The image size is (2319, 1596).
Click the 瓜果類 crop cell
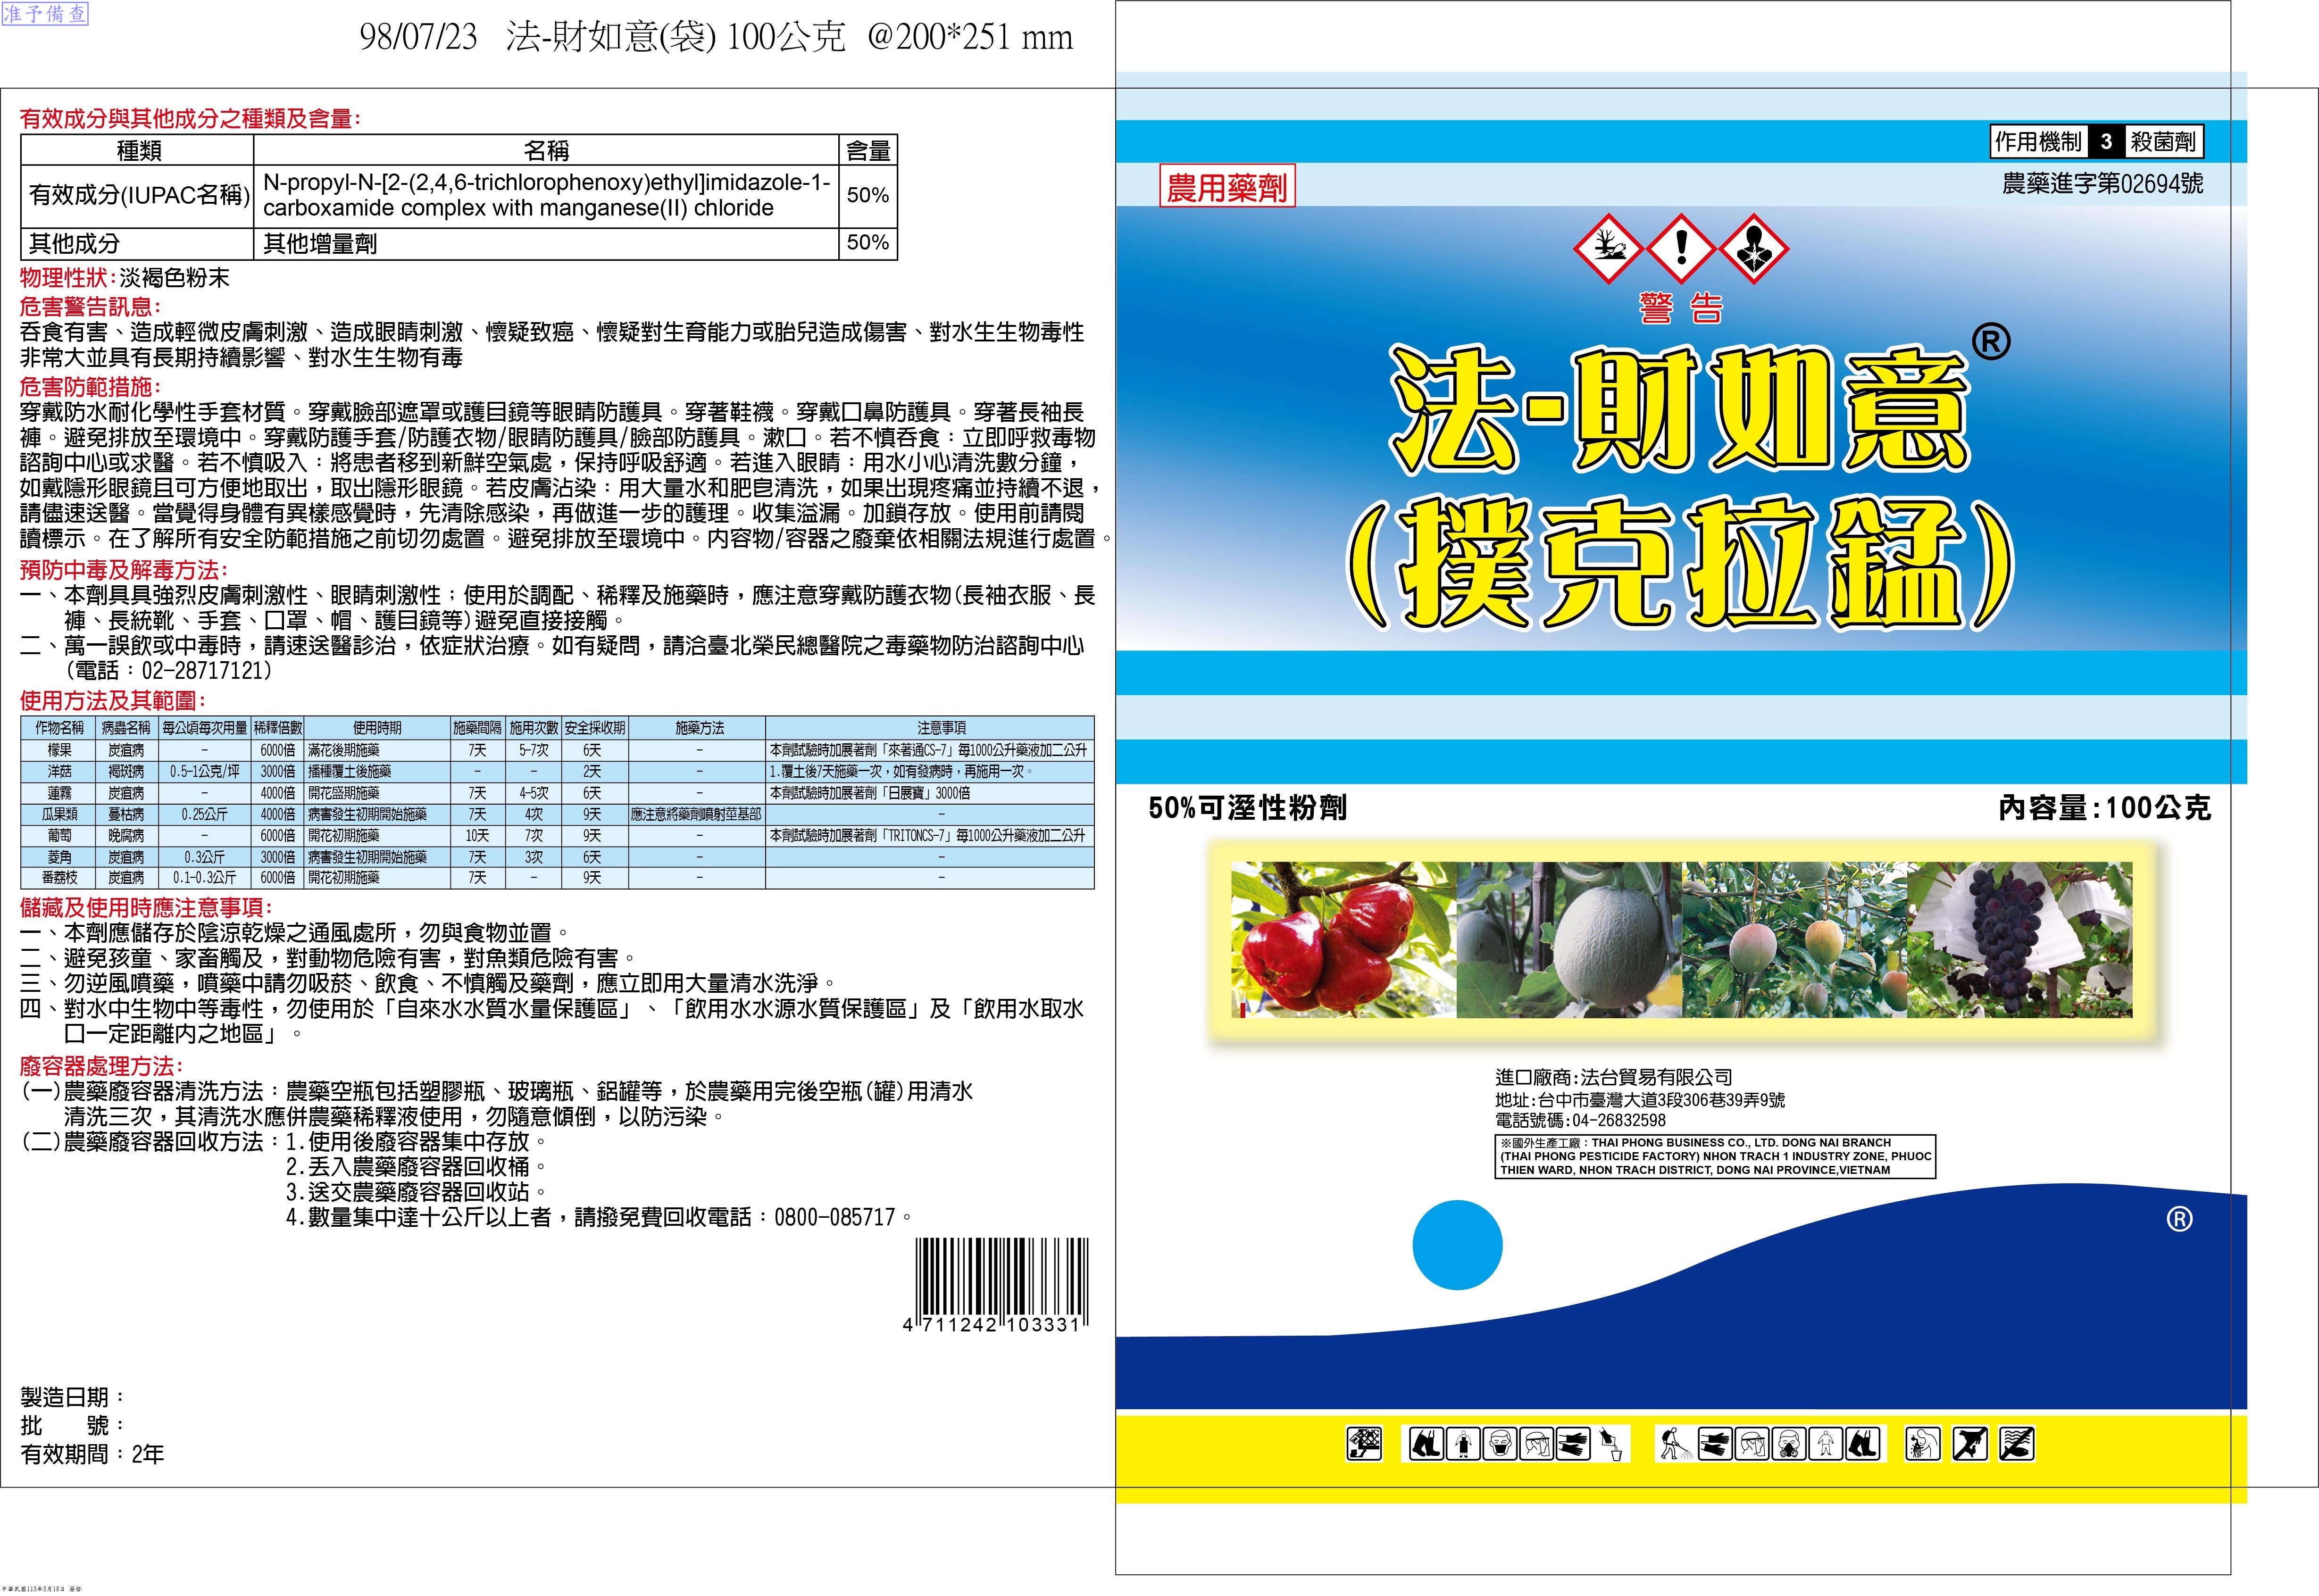[x=59, y=815]
